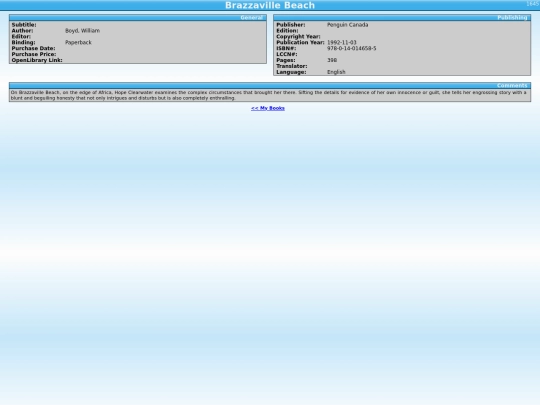Click the Pages: label
The image size is (540, 405).
[x=285, y=60]
